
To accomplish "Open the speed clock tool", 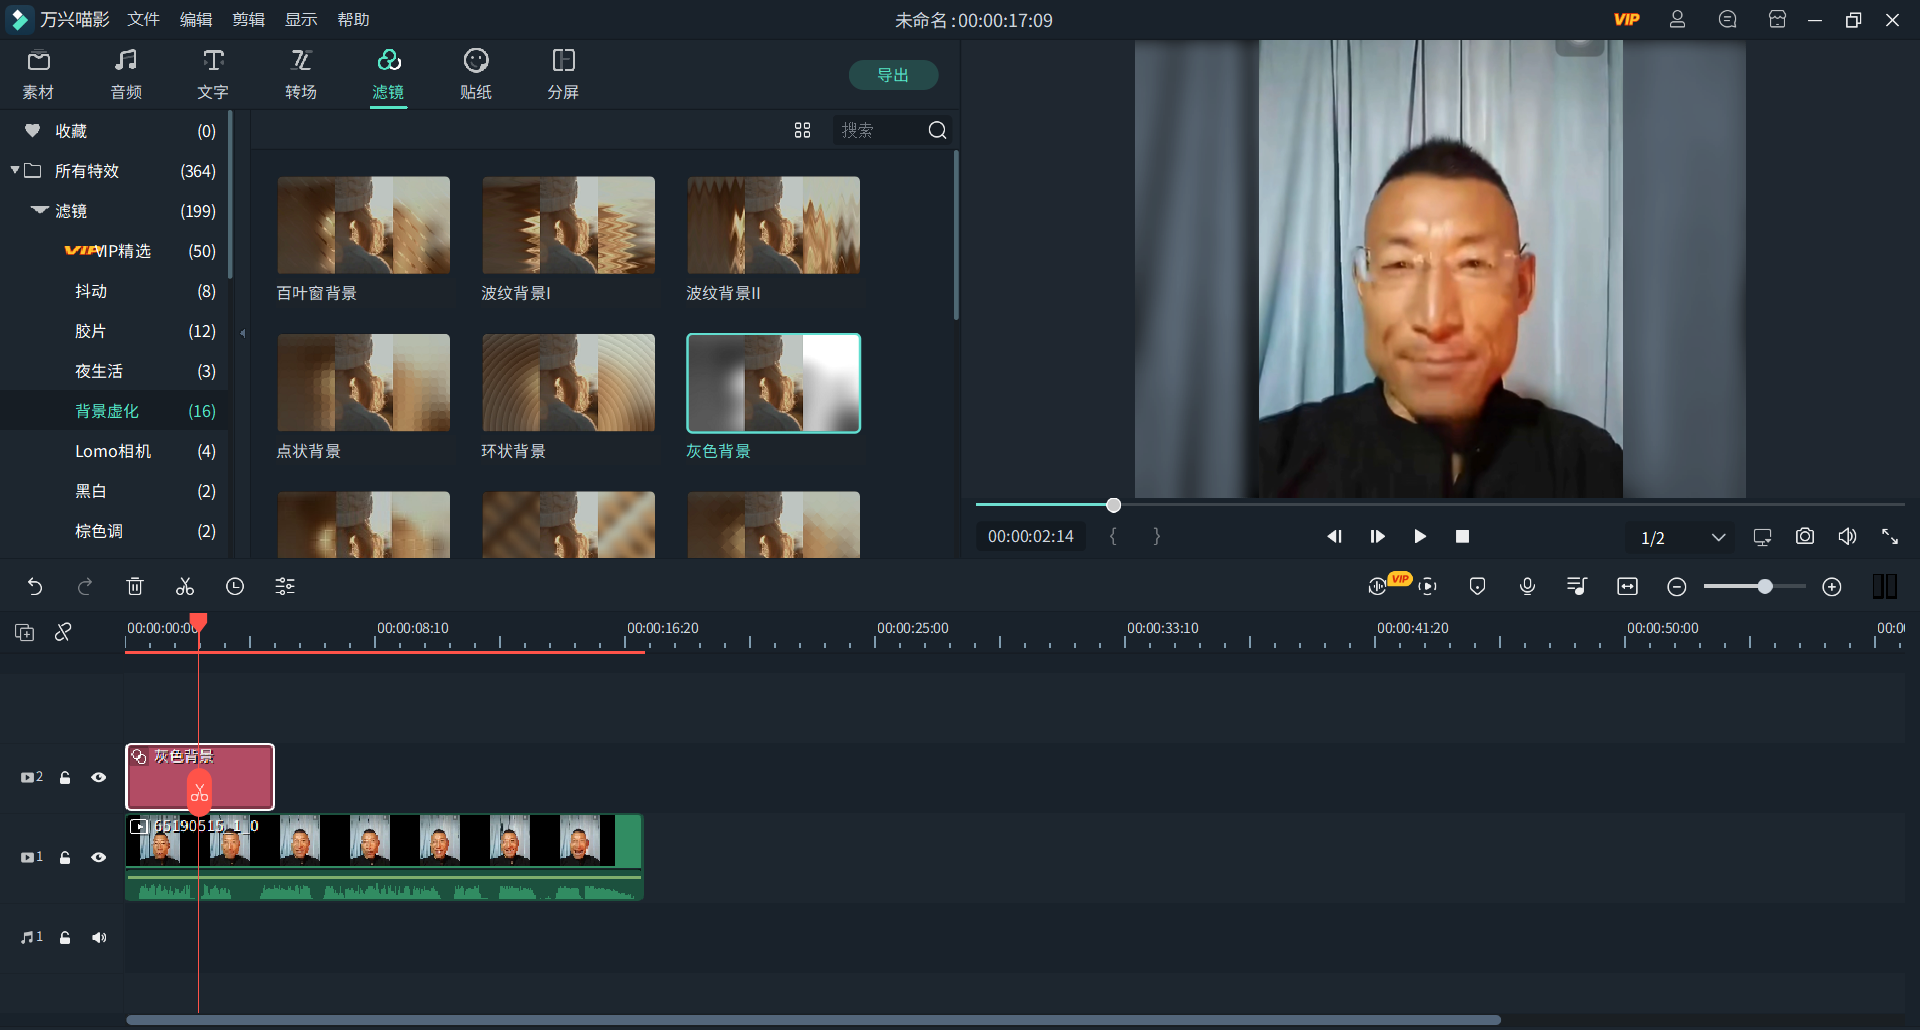I will tap(235, 587).
